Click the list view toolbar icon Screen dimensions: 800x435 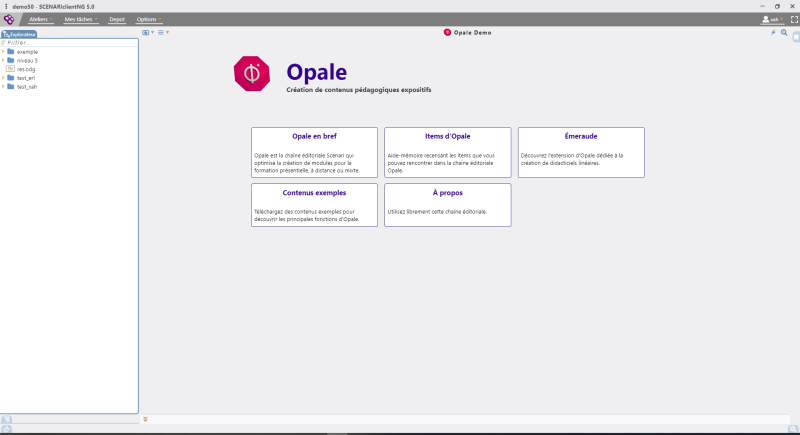(x=161, y=33)
